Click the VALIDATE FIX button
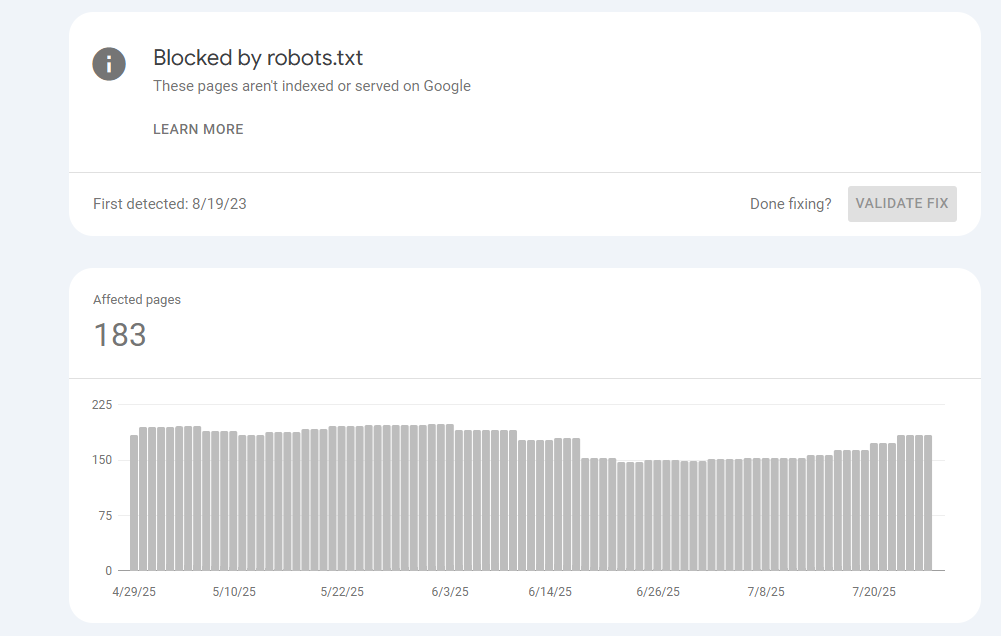Viewport: 1001px width, 636px height. click(901, 204)
